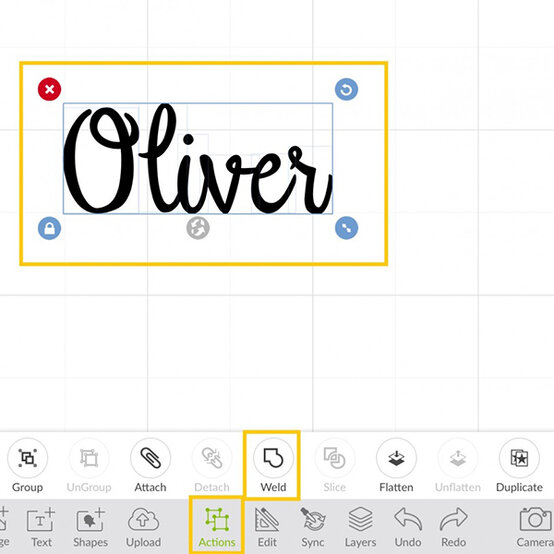Click the resize handle on selection
The image size is (554, 554).
346,228
